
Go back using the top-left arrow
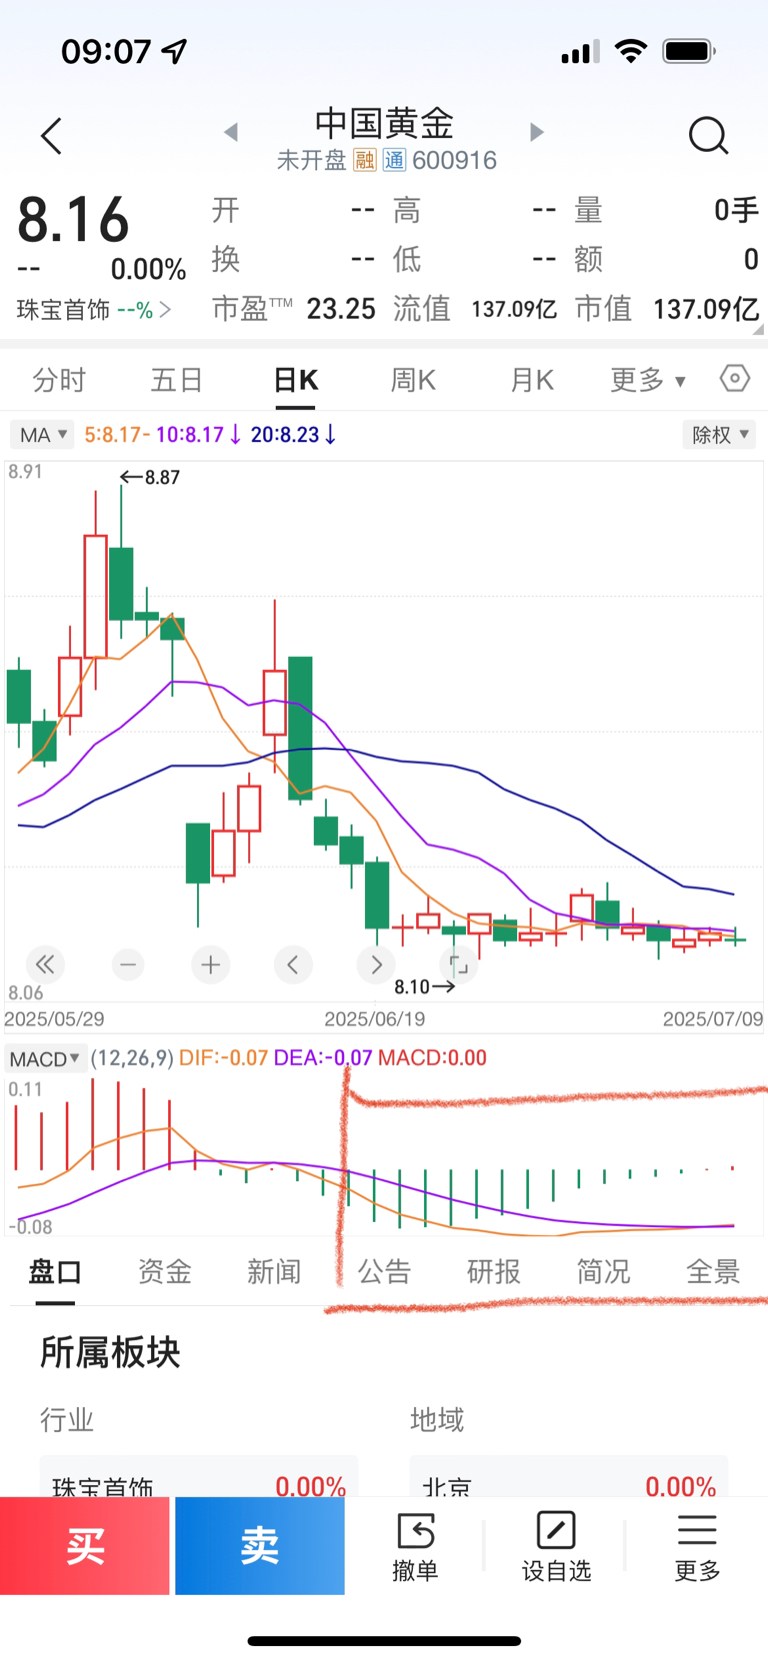coord(52,136)
